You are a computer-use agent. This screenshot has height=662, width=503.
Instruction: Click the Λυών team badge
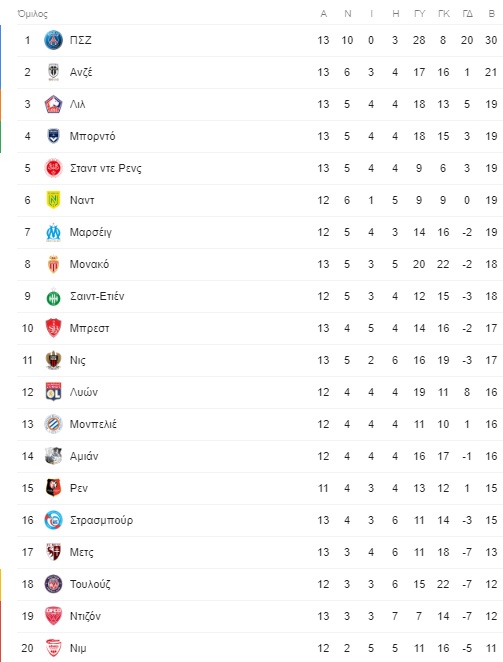coord(53,392)
